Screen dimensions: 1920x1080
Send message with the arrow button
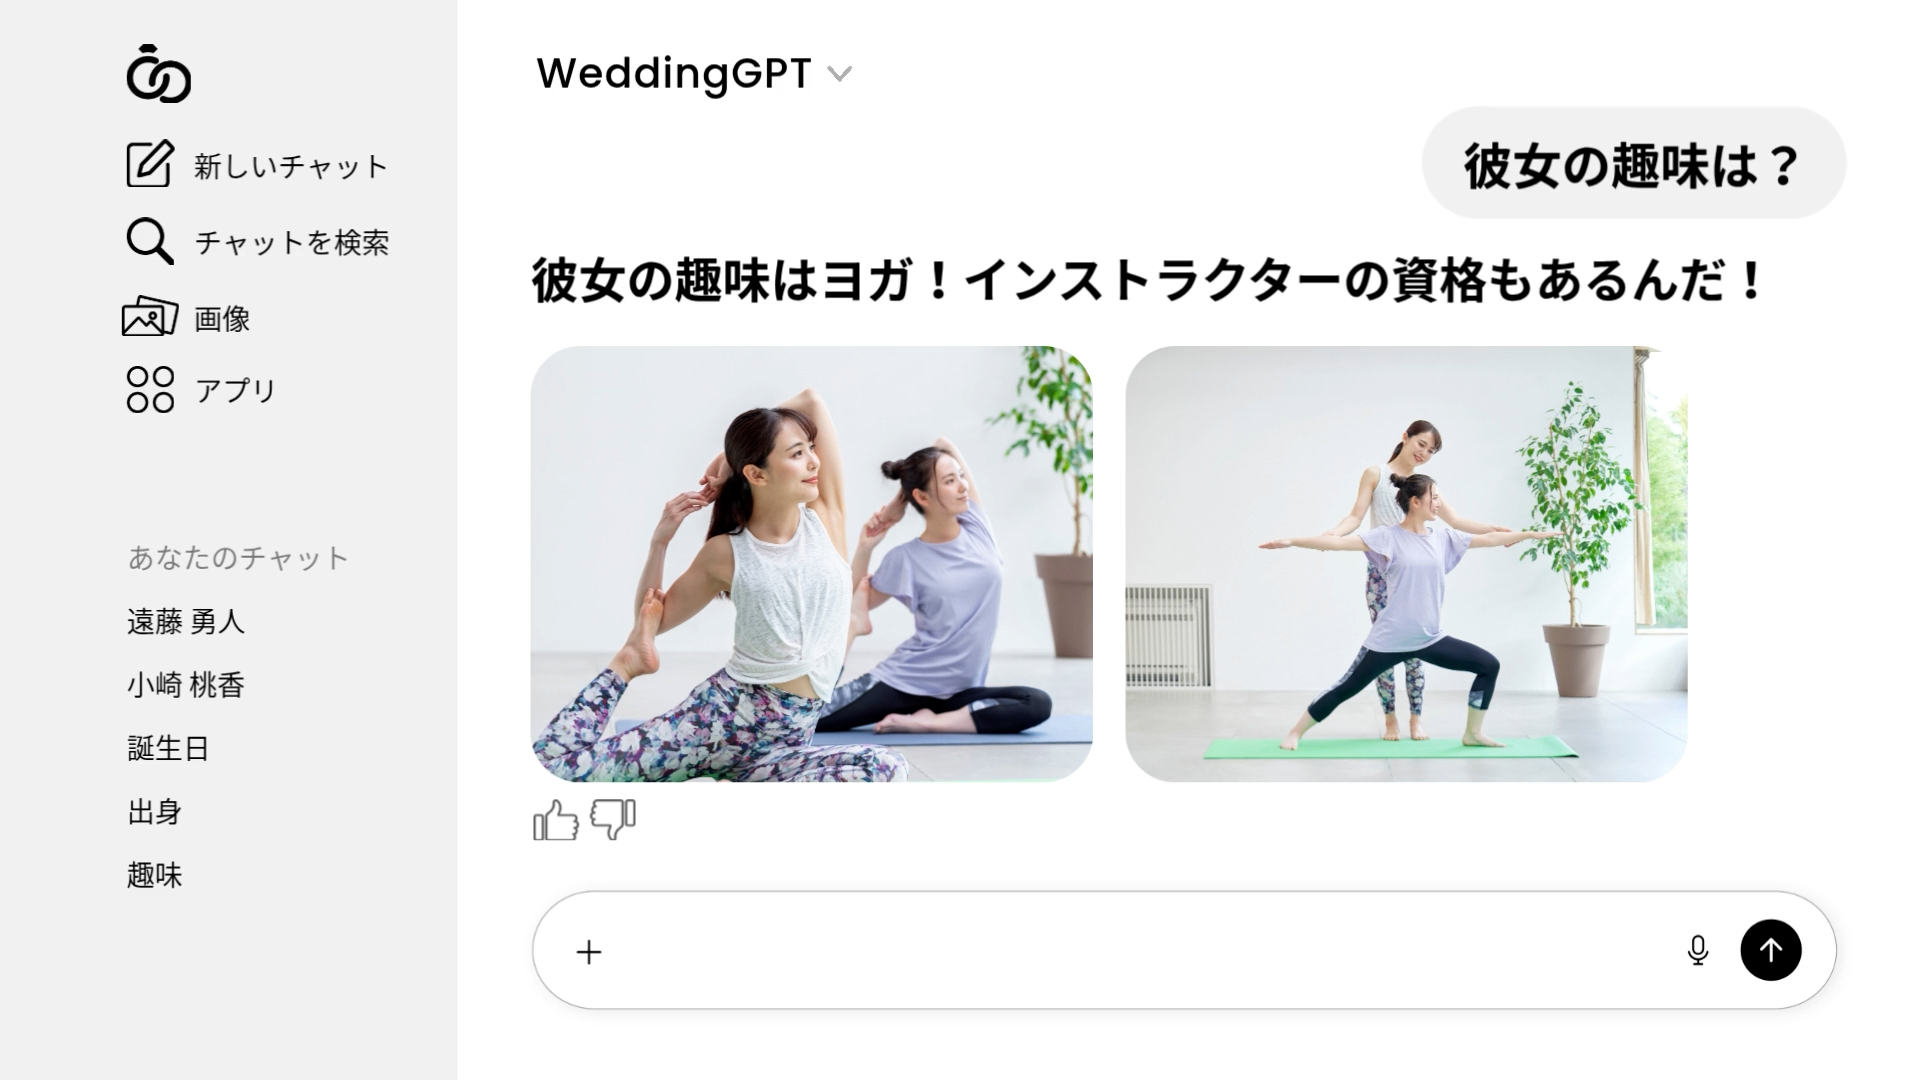click(x=1770, y=950)
